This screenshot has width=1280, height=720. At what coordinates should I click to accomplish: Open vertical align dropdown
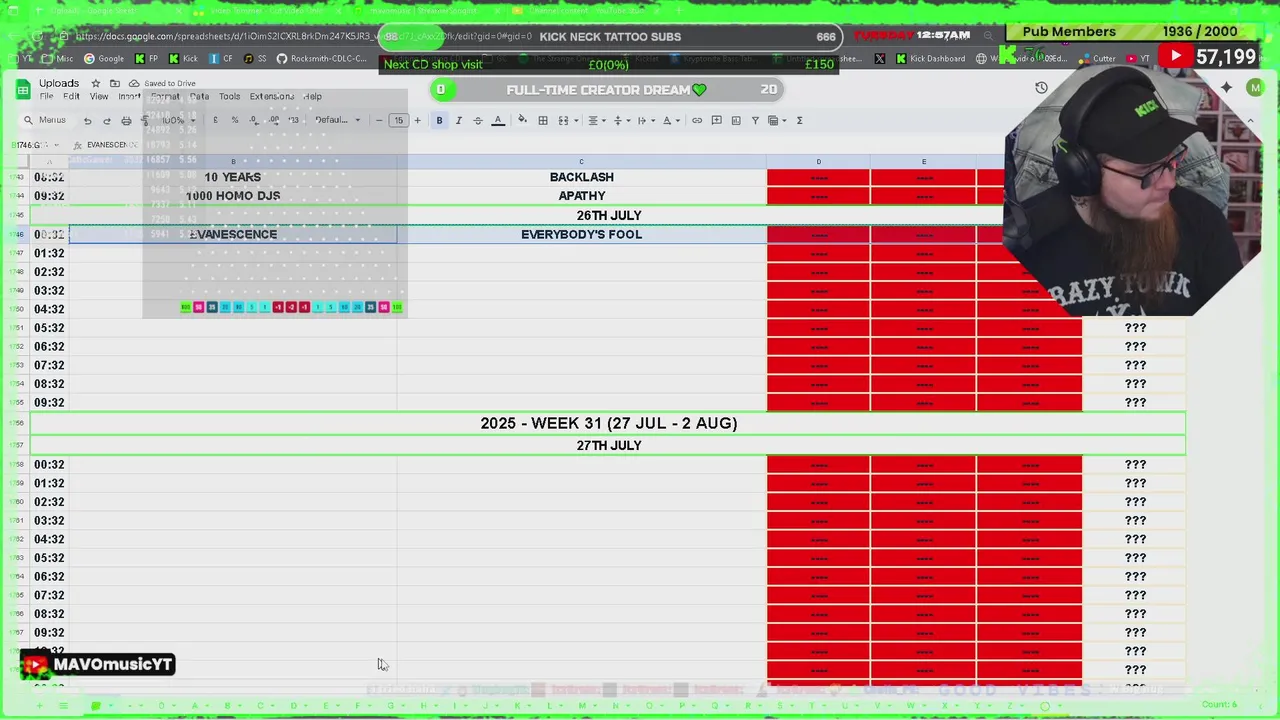[620, 120]
